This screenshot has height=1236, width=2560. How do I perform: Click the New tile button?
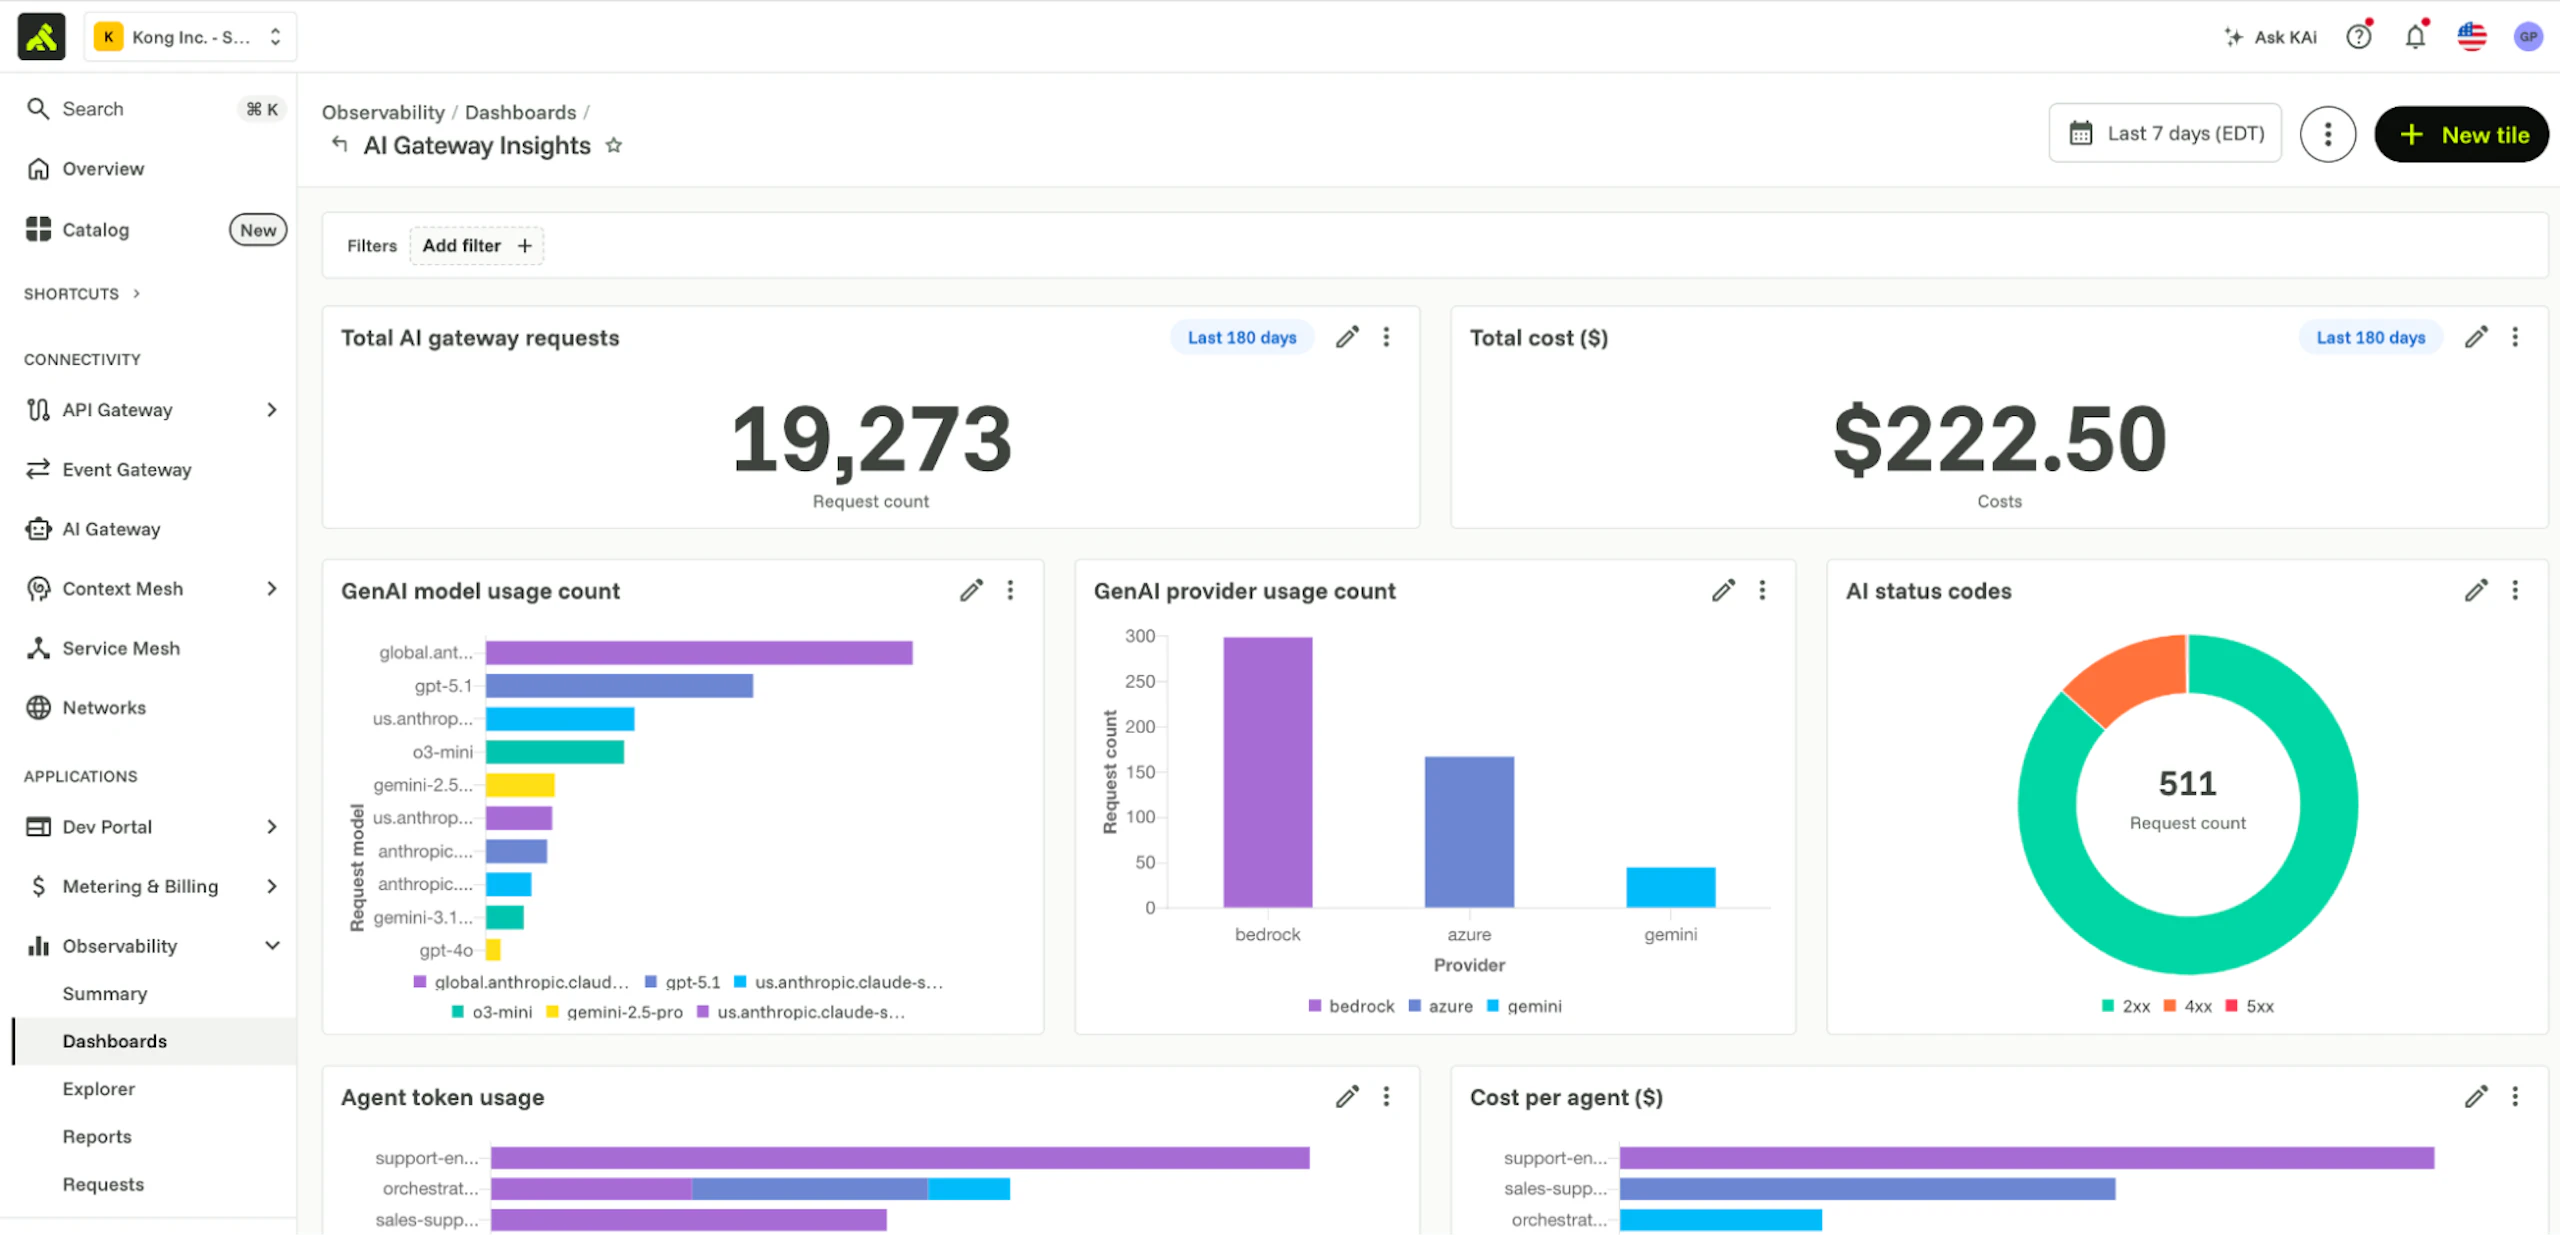point(2462,135)
